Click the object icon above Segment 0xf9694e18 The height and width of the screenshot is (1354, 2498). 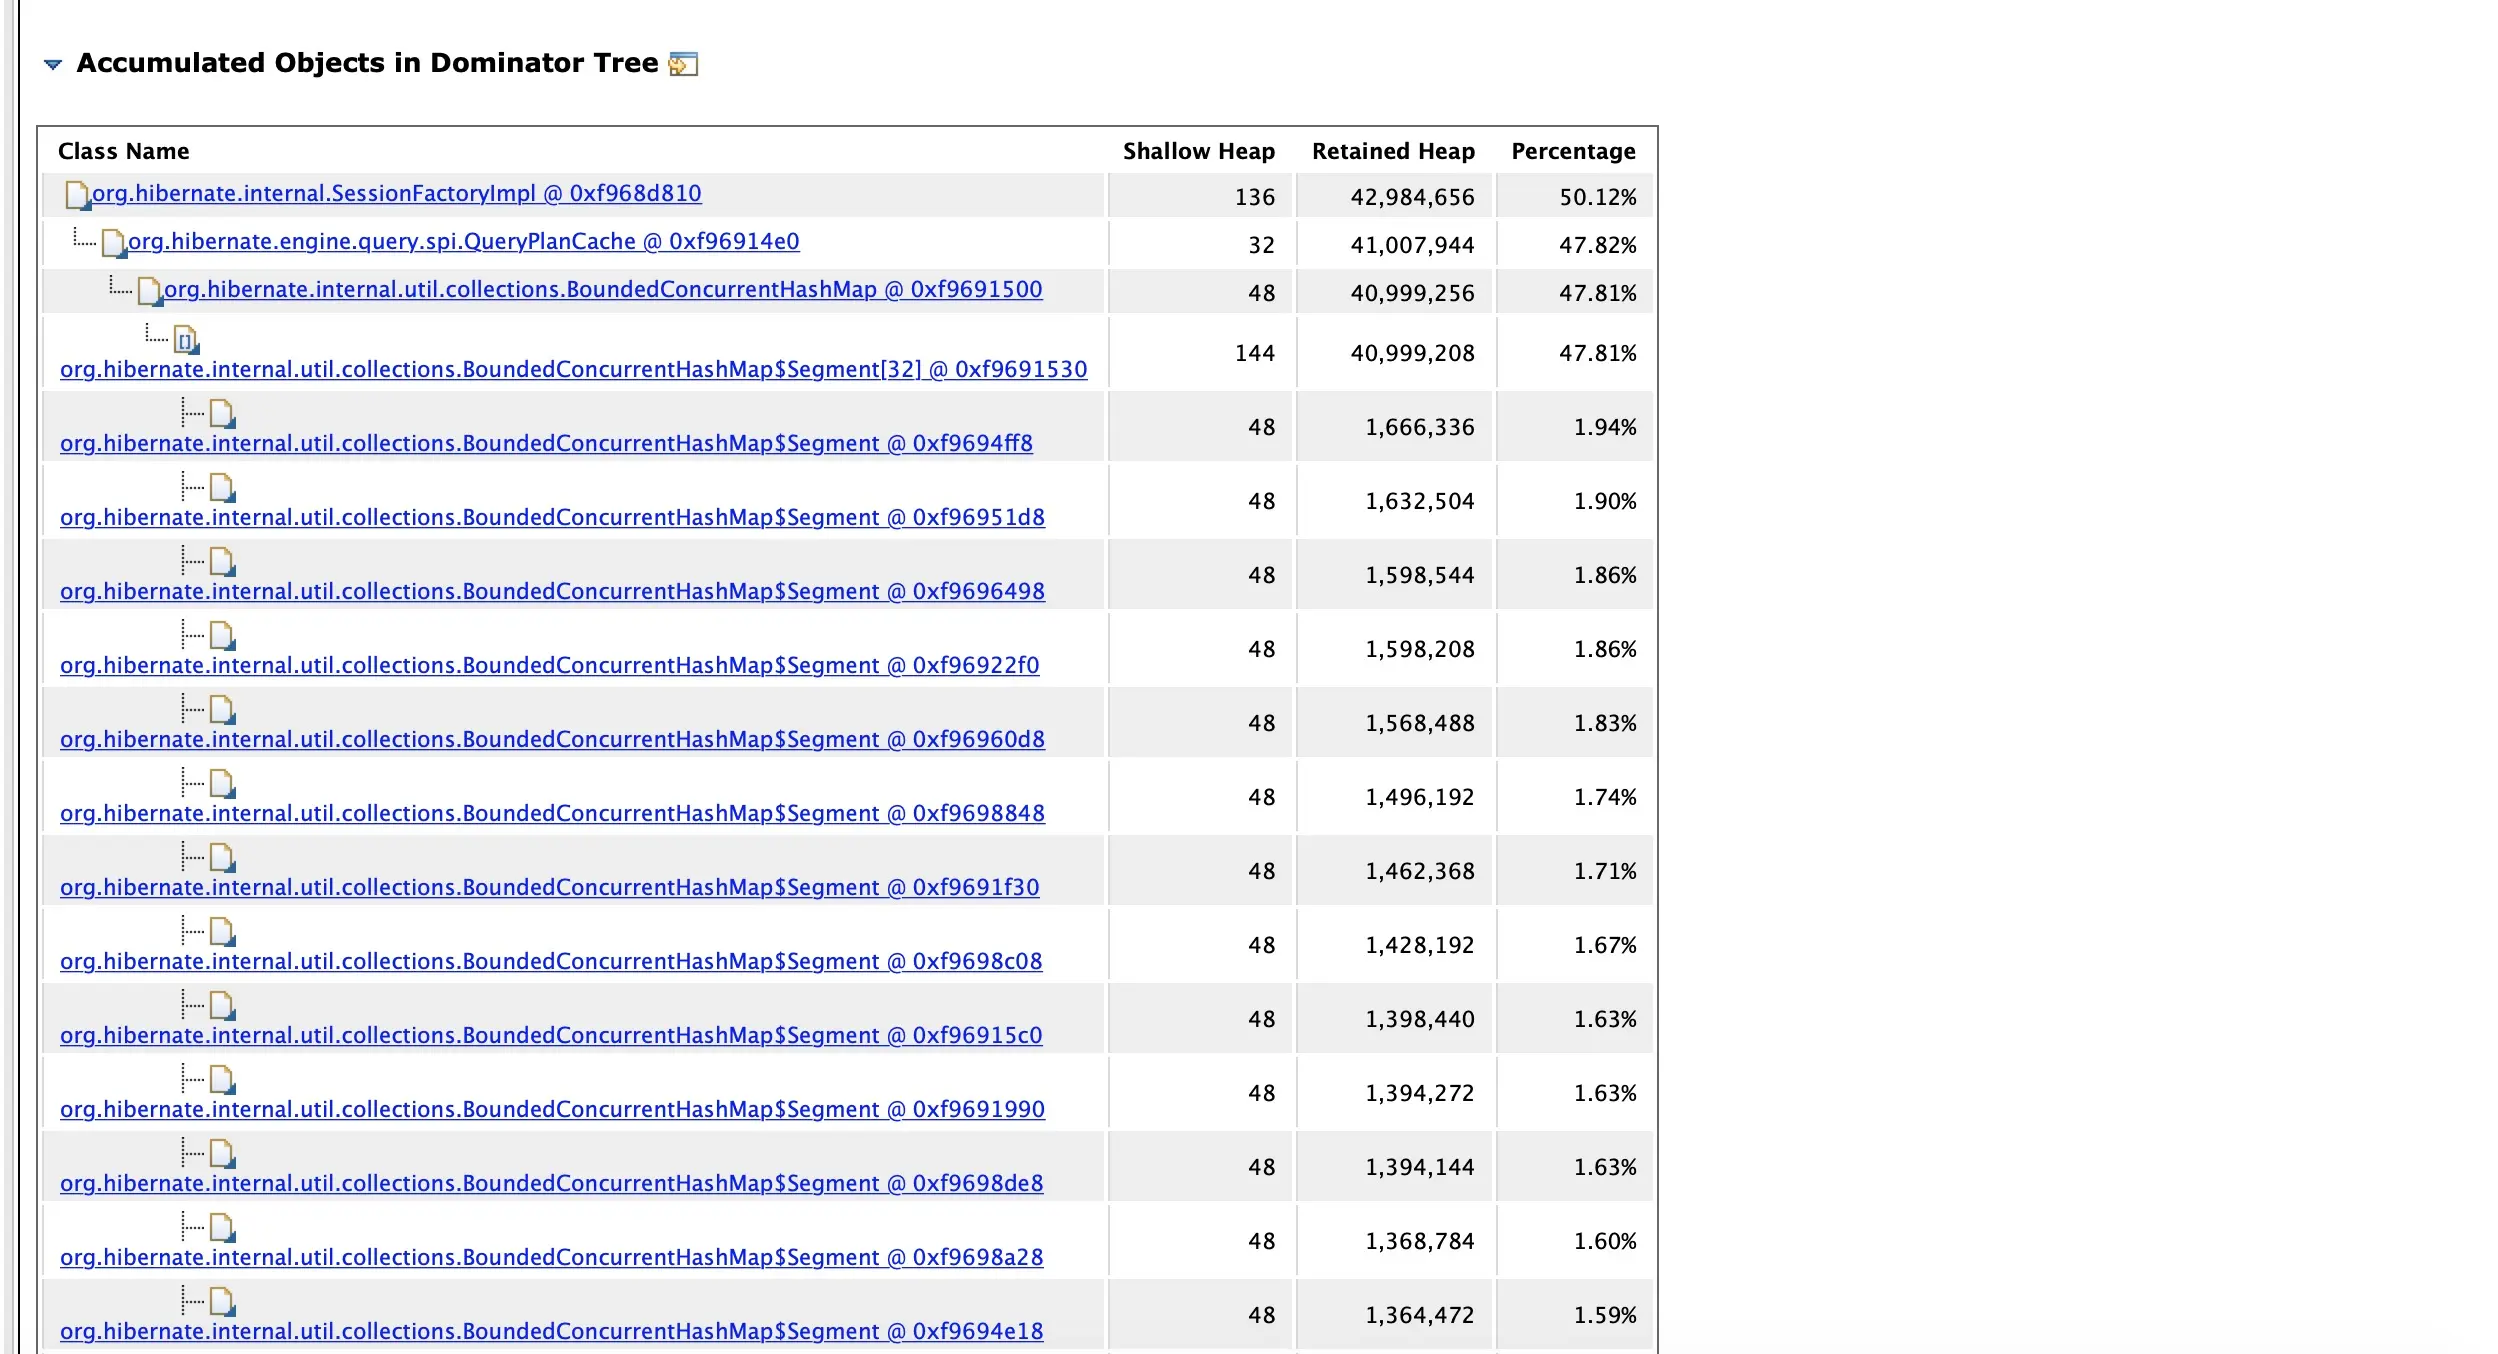(222, 1301)
